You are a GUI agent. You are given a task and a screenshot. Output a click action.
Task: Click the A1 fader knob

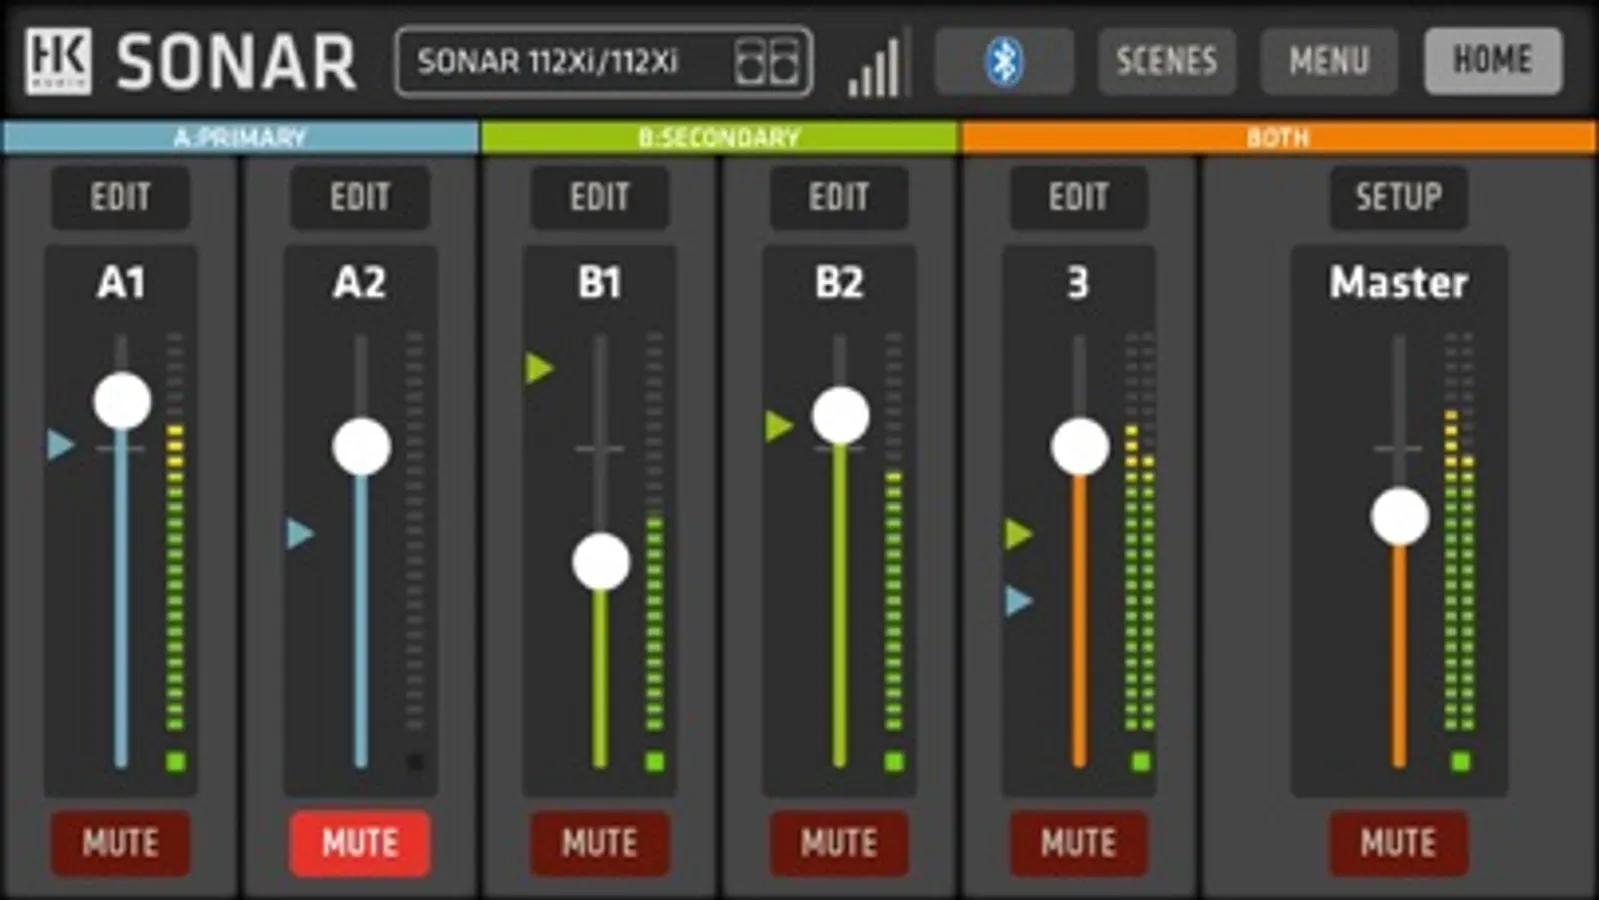(x=122, y=401)
